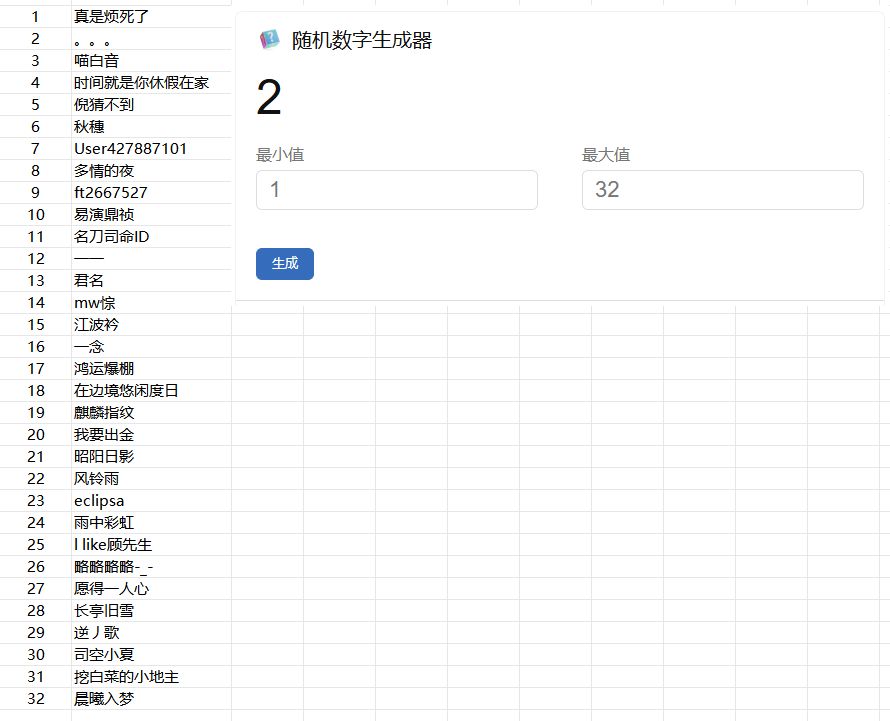The image size is (890, 721).
Task: Click the random number generator book icon
Action: [270, 40]
